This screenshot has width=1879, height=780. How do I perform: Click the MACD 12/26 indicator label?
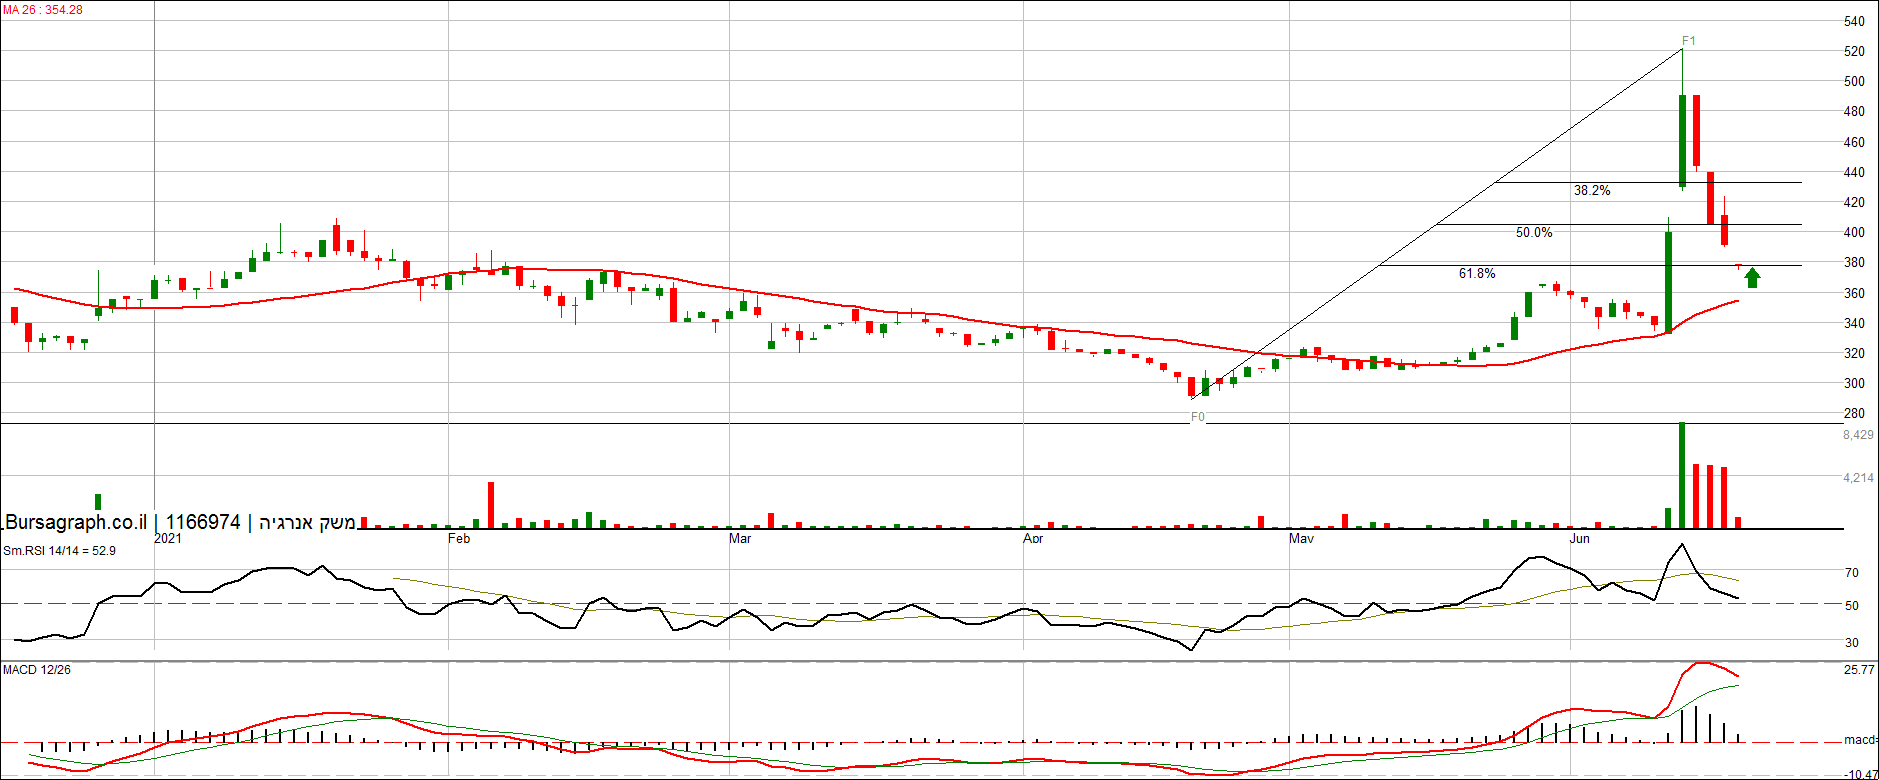[37, 669]
